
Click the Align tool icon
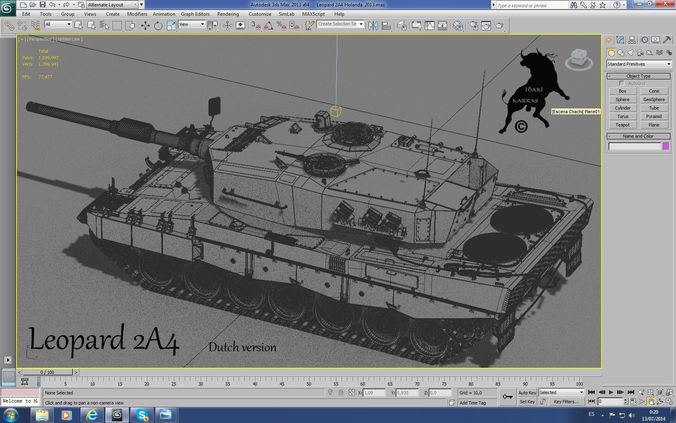(x=386, y=26)
